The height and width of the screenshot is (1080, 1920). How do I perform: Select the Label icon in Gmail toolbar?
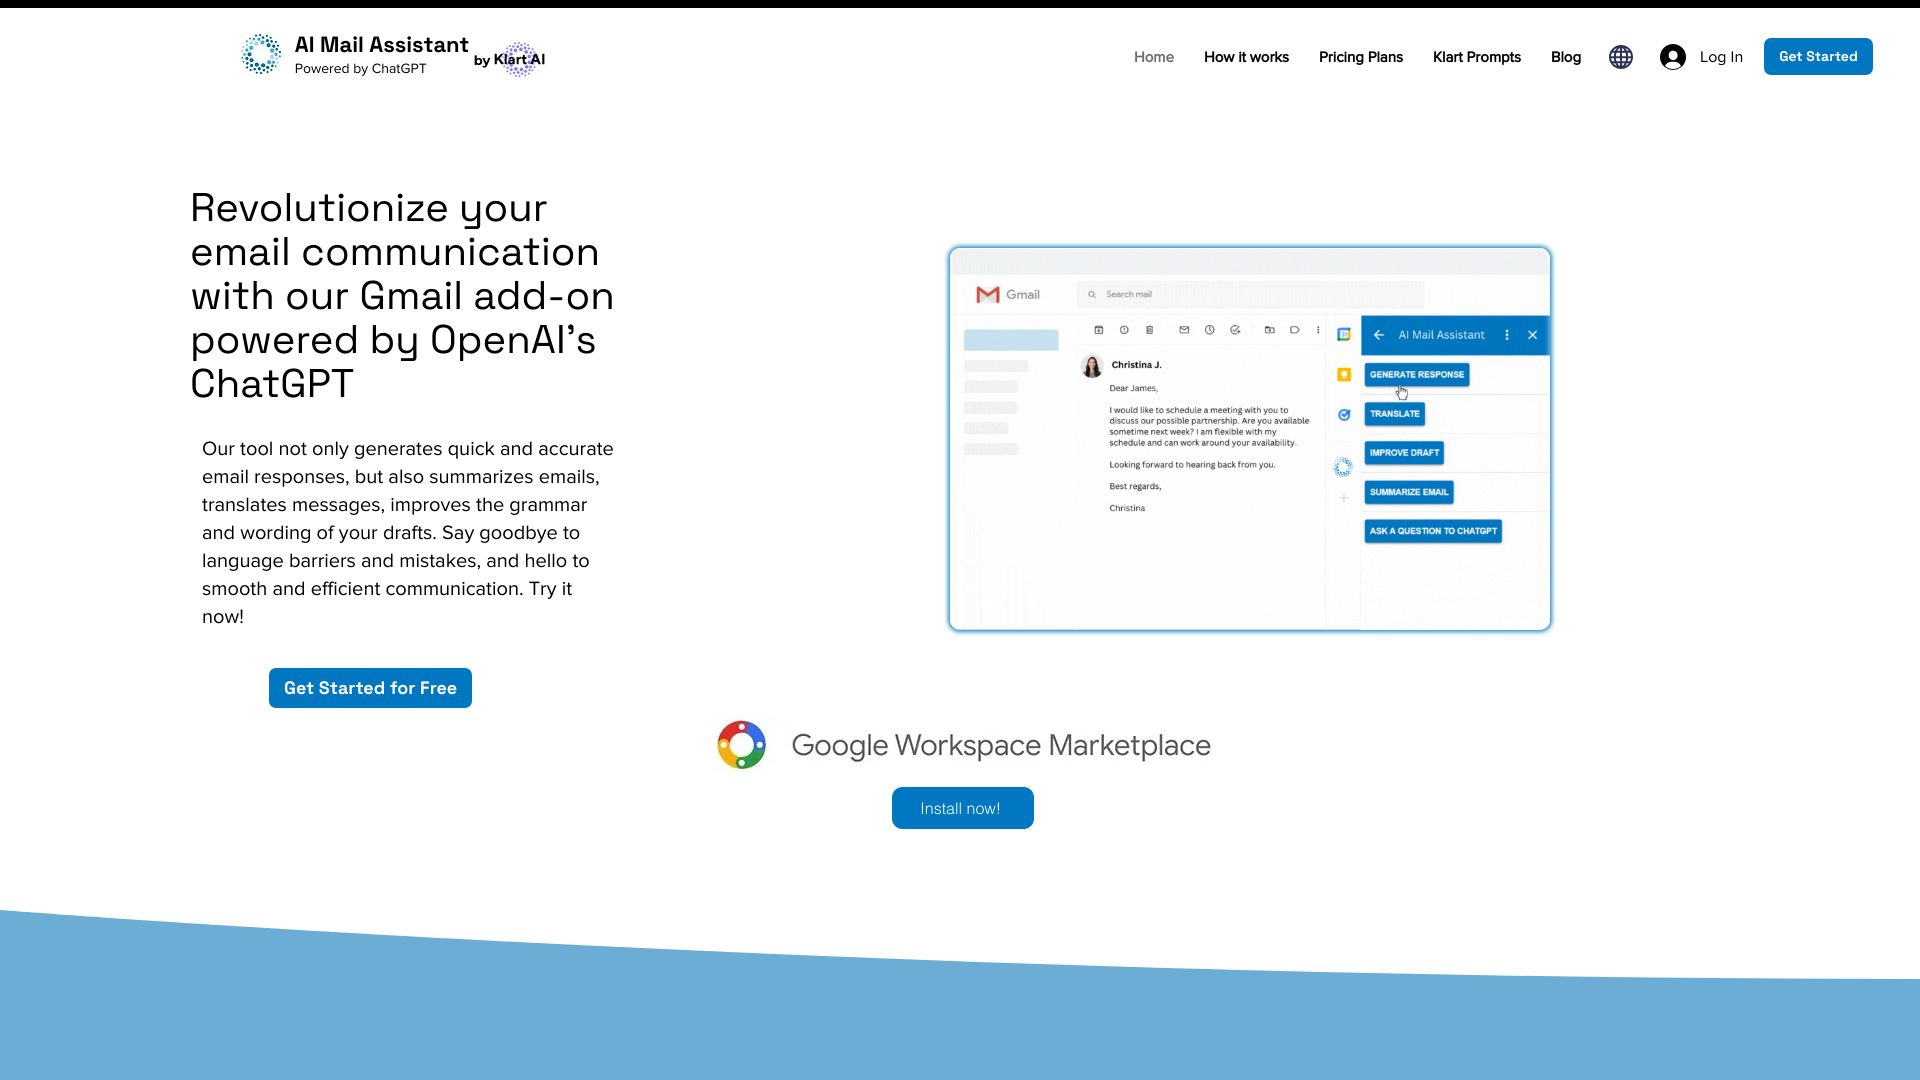click(x=1294, y=330)
